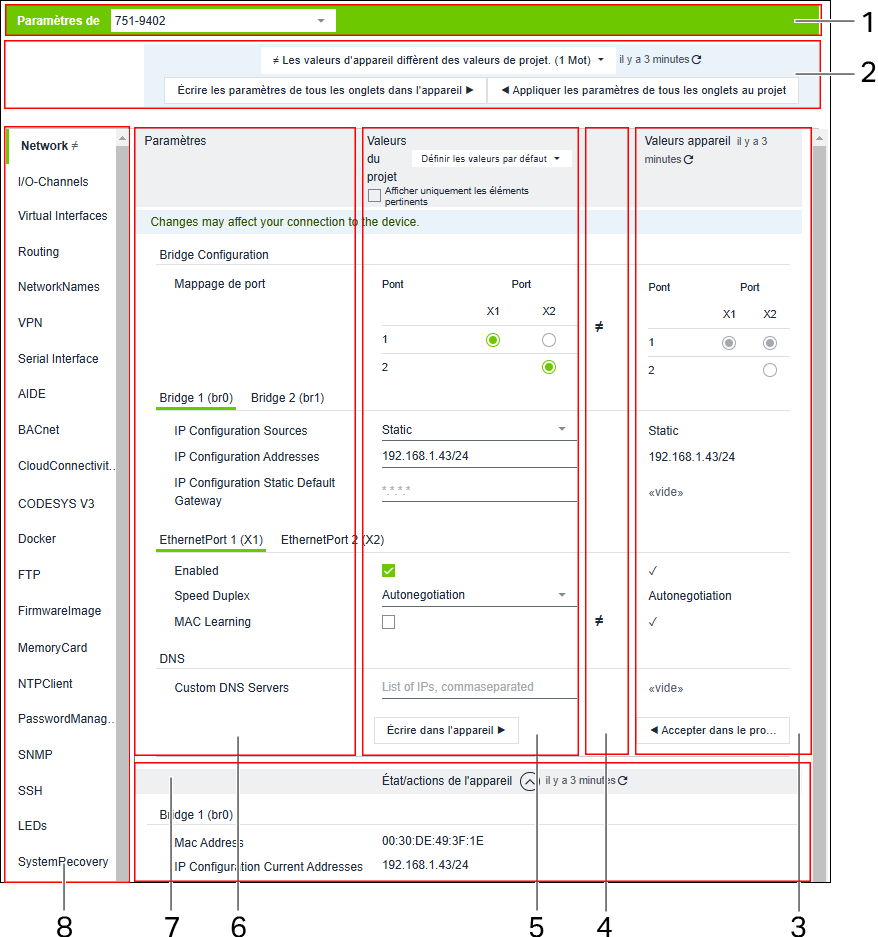Check Afficher uniquement les éléments pertinents
The image size is (878, 937).
[374, 196]
